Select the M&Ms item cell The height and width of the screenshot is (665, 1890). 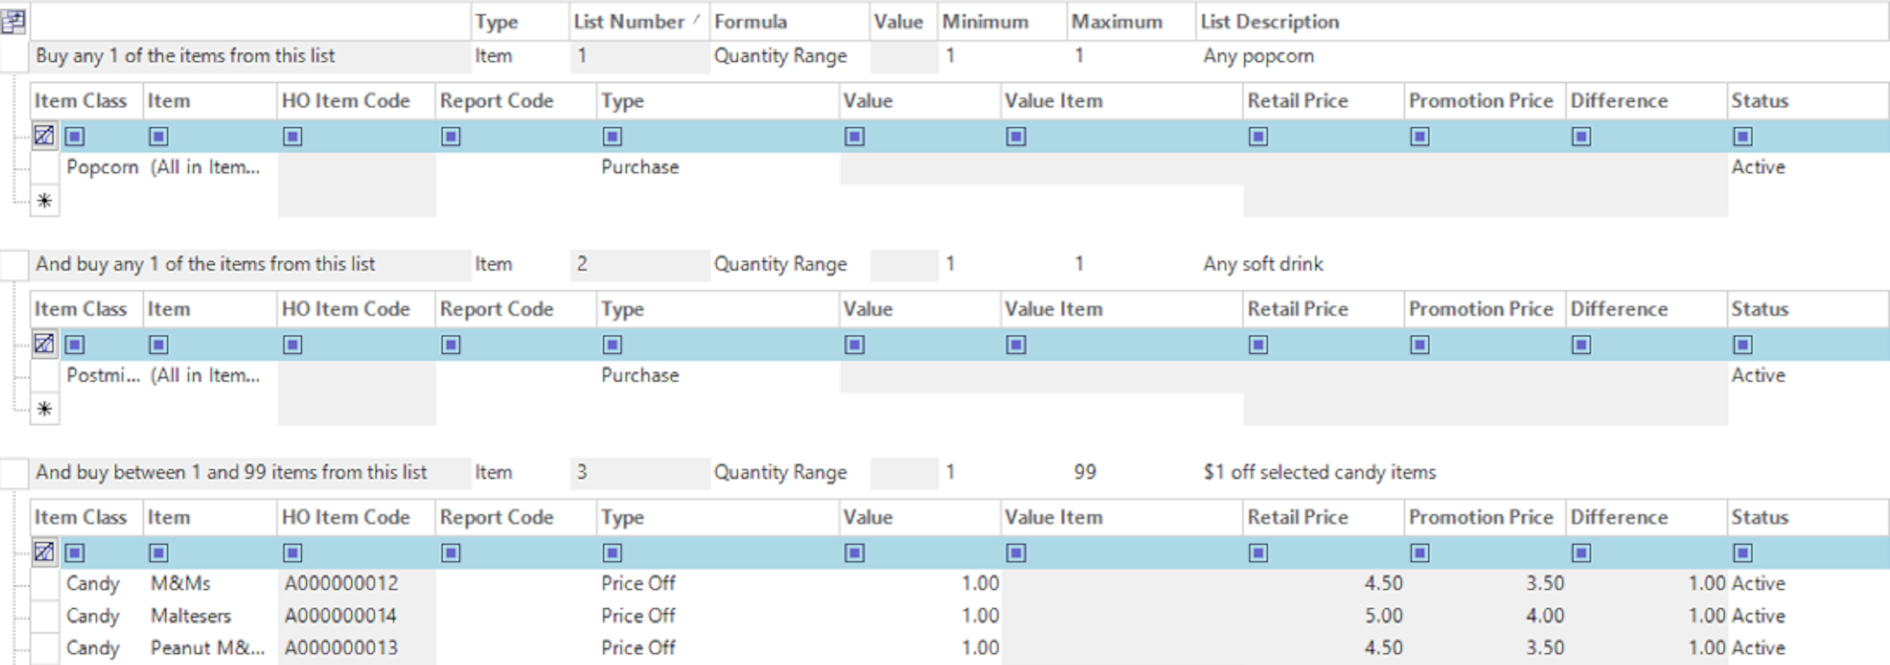point(211,583)
